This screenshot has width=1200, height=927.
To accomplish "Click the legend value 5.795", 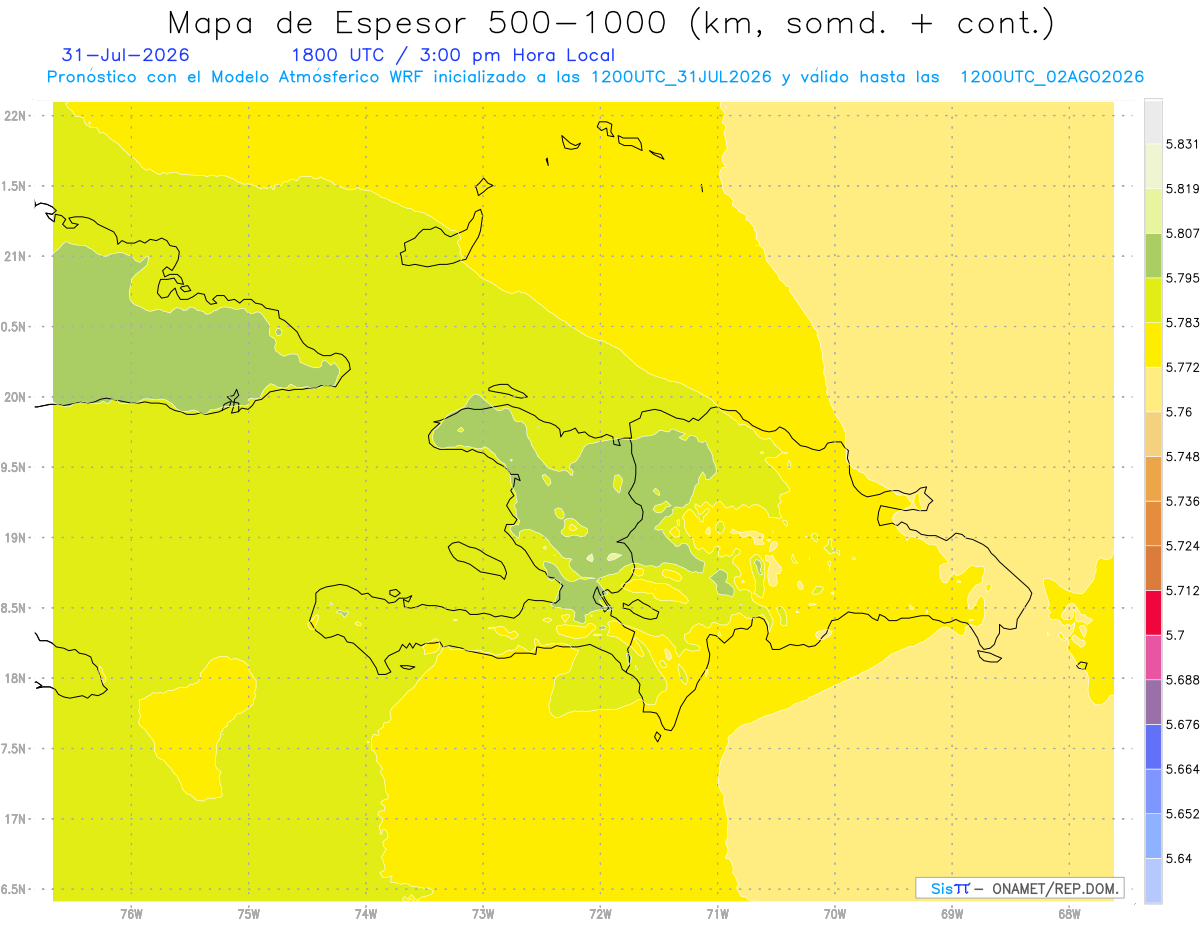I will click(x=1182, y=278).
